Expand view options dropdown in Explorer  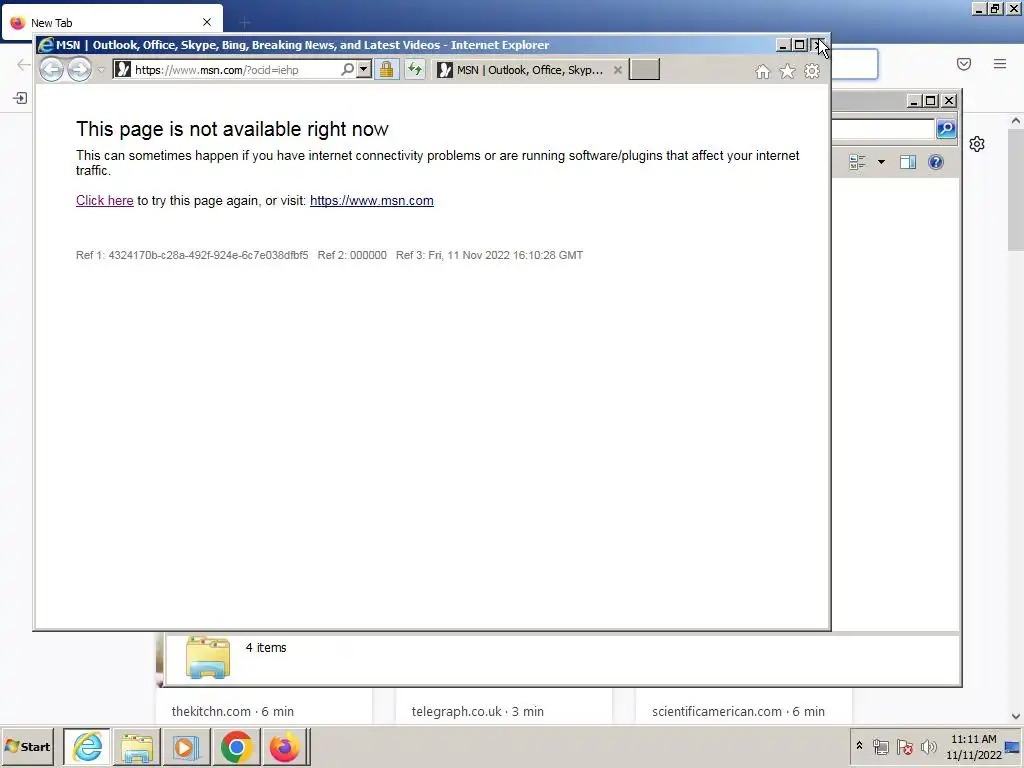881,162
